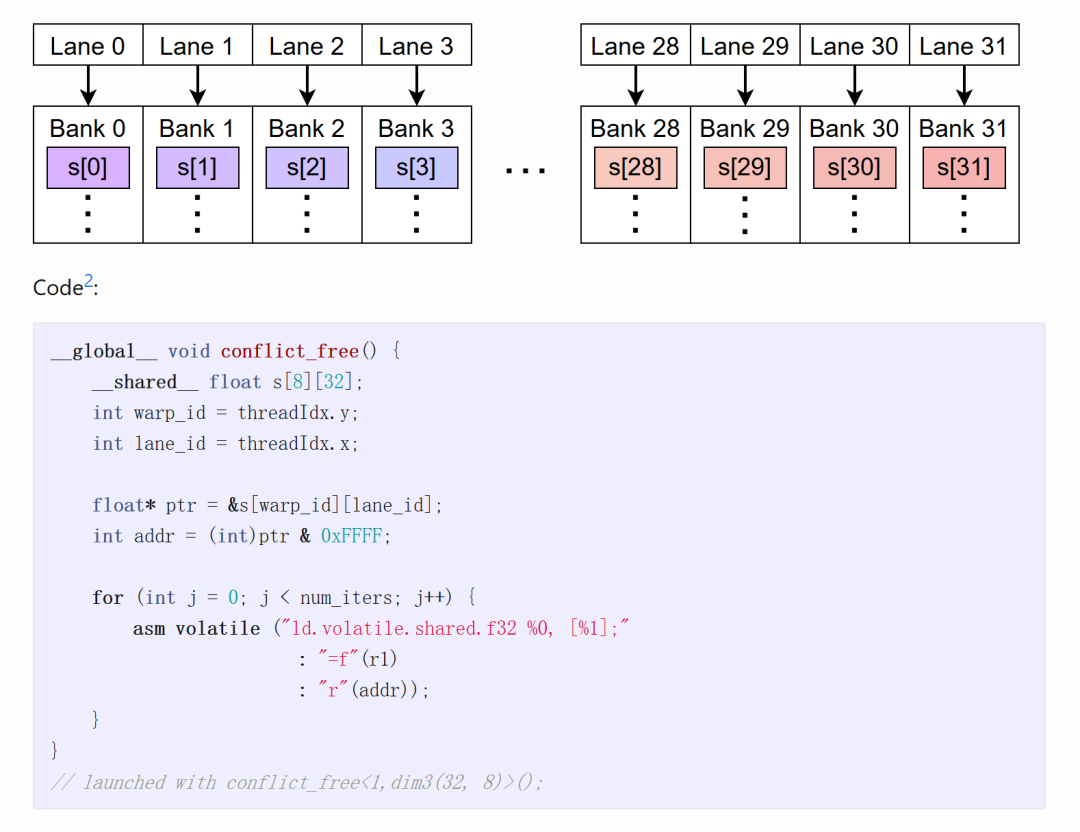
Task: Click the conflict_free function name in code
Action: [x=289, y=351]
